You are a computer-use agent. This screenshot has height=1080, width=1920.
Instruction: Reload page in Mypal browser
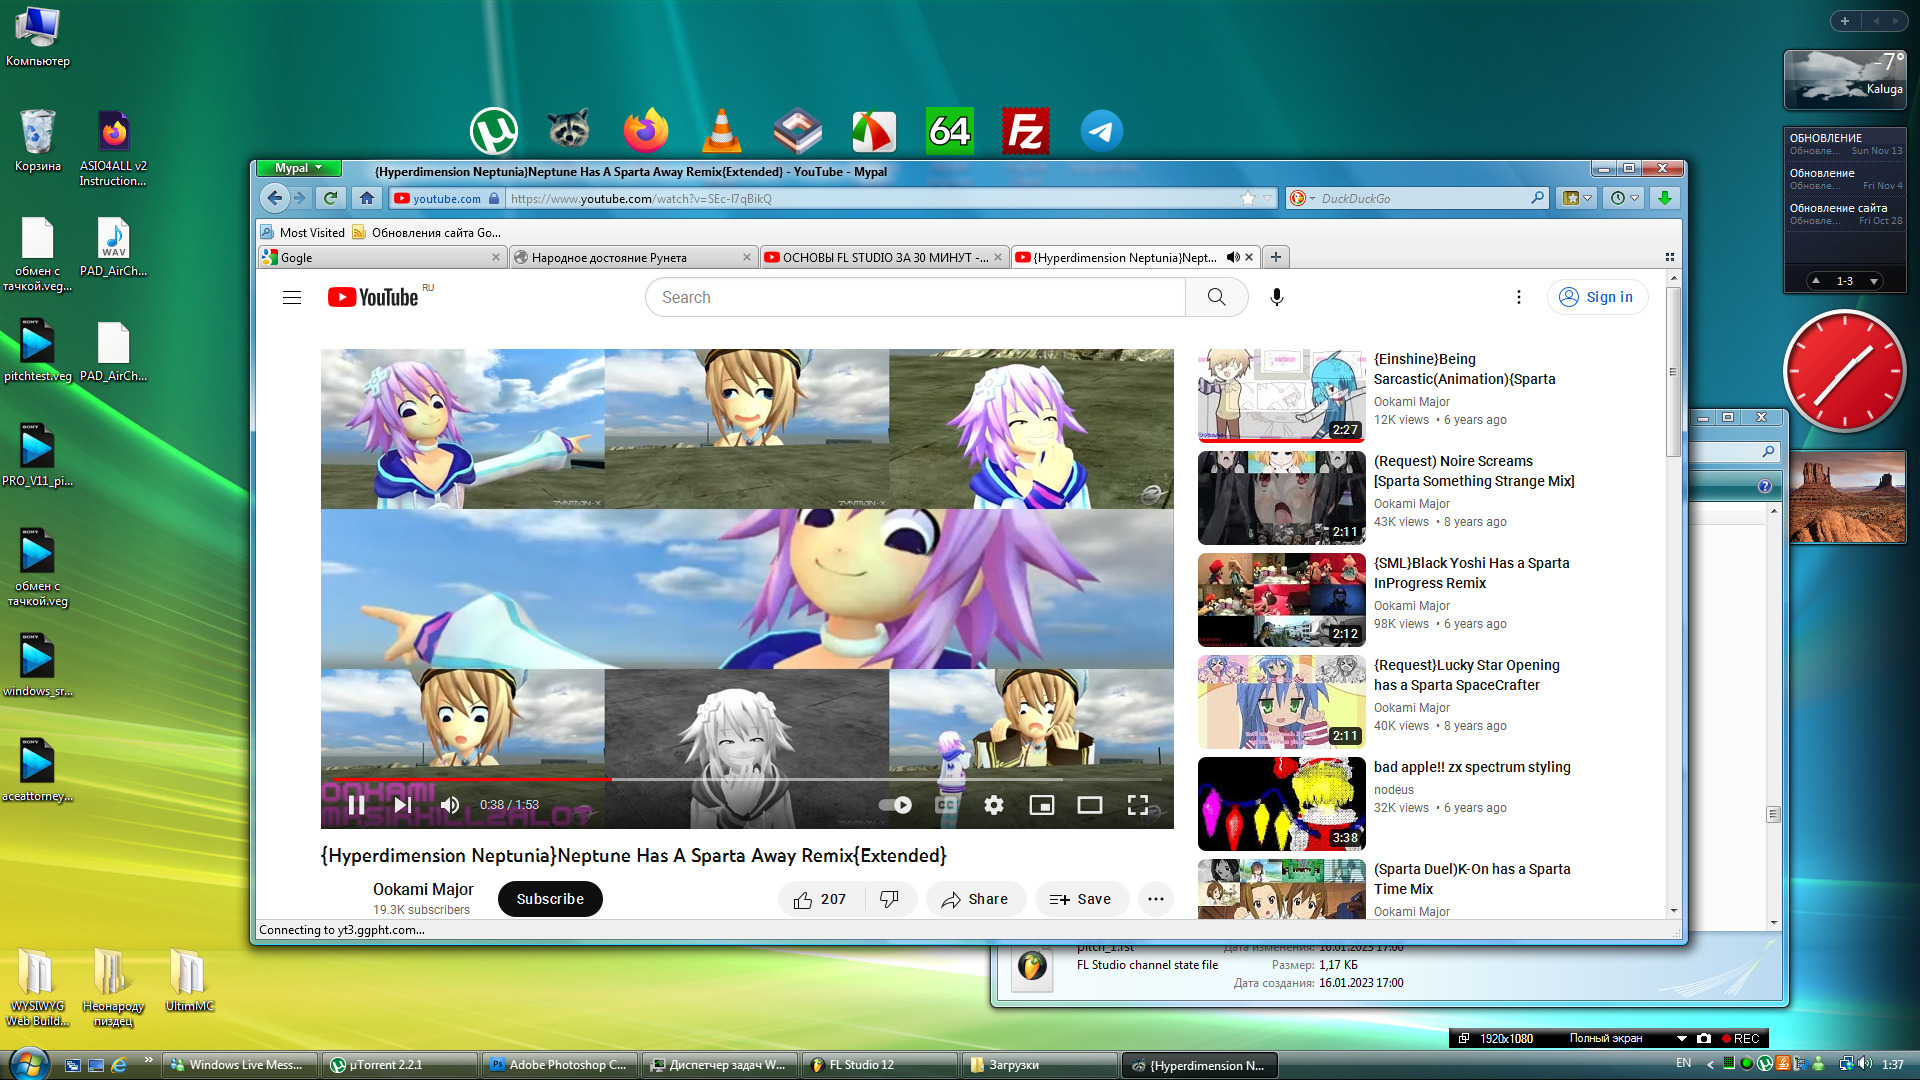point(331,198)
